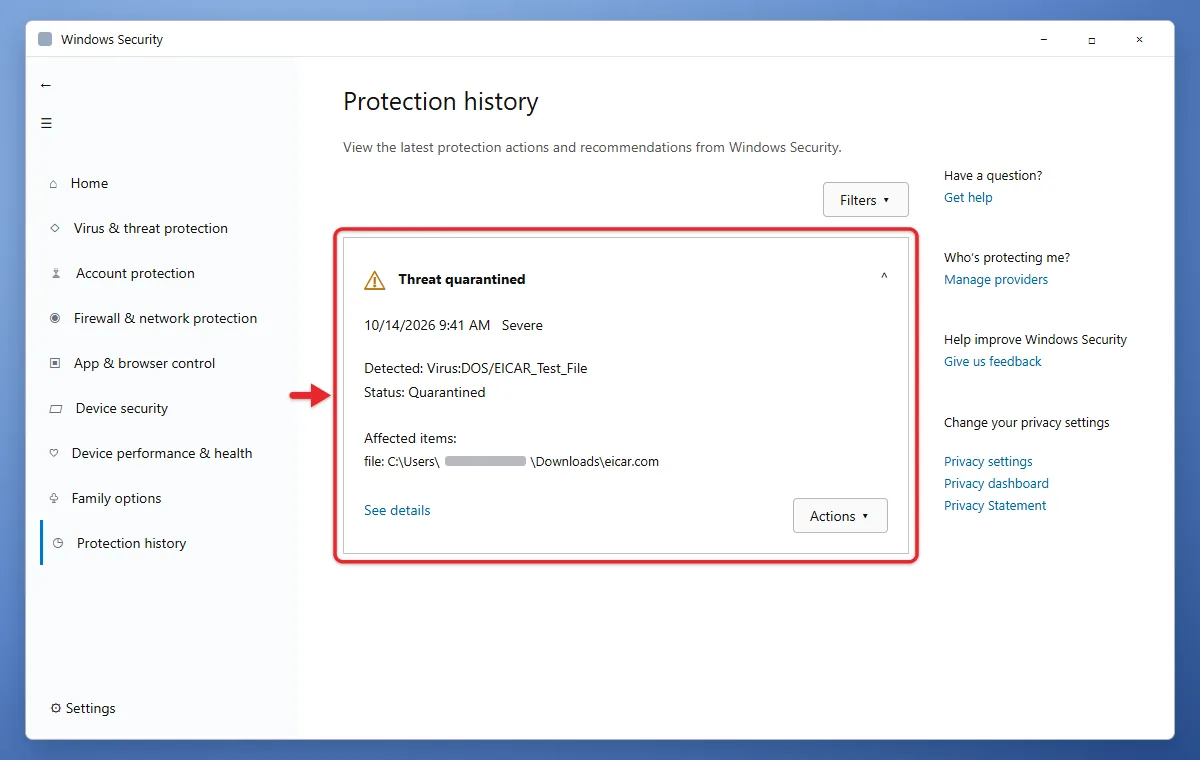Open Device performance & health

coord(162,453)
